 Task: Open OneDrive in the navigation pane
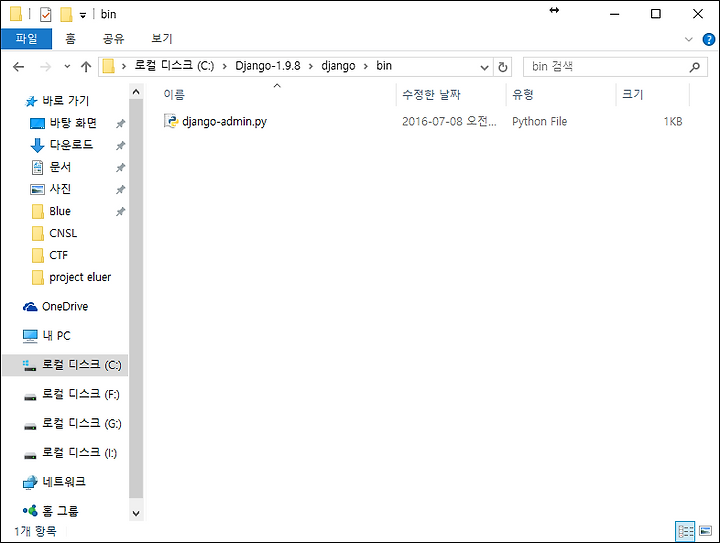(x=65, y=307)
